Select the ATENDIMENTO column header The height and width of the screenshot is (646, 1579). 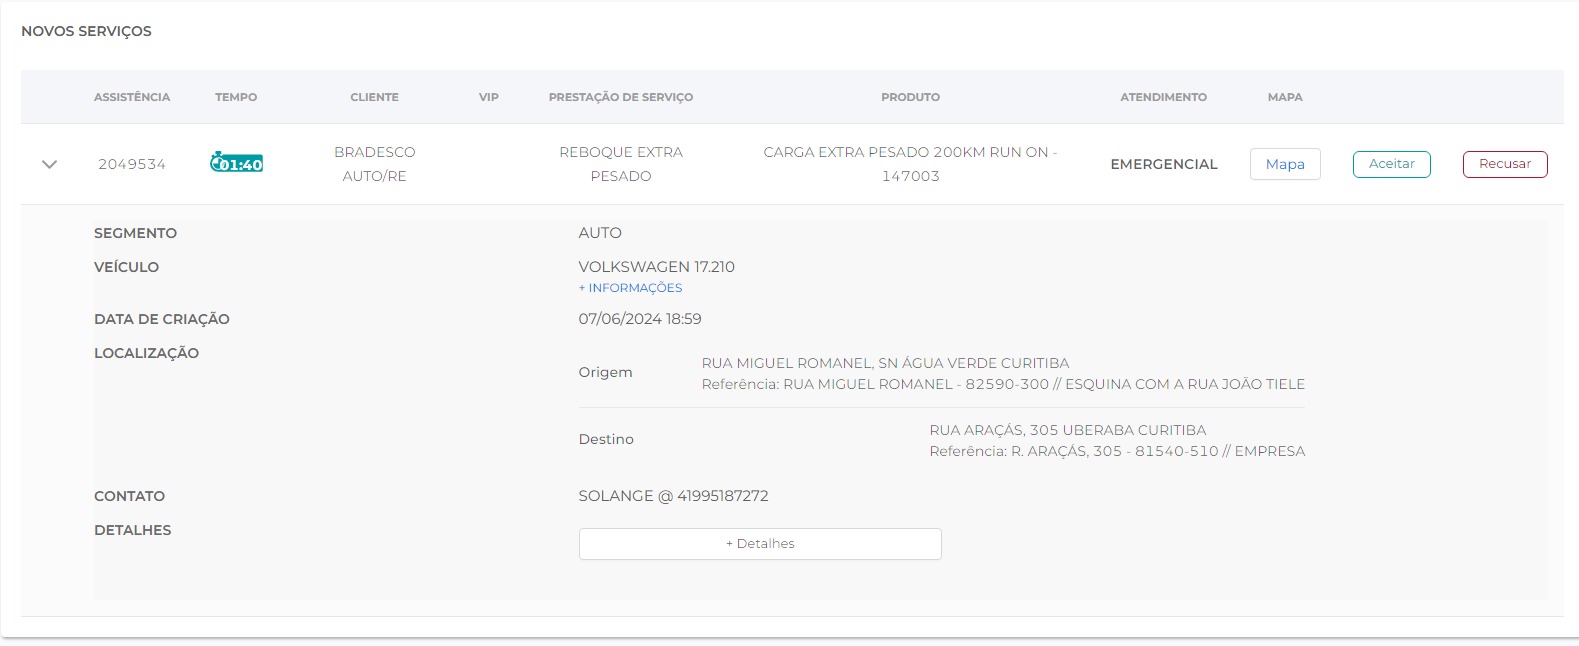pos(1163,97)
